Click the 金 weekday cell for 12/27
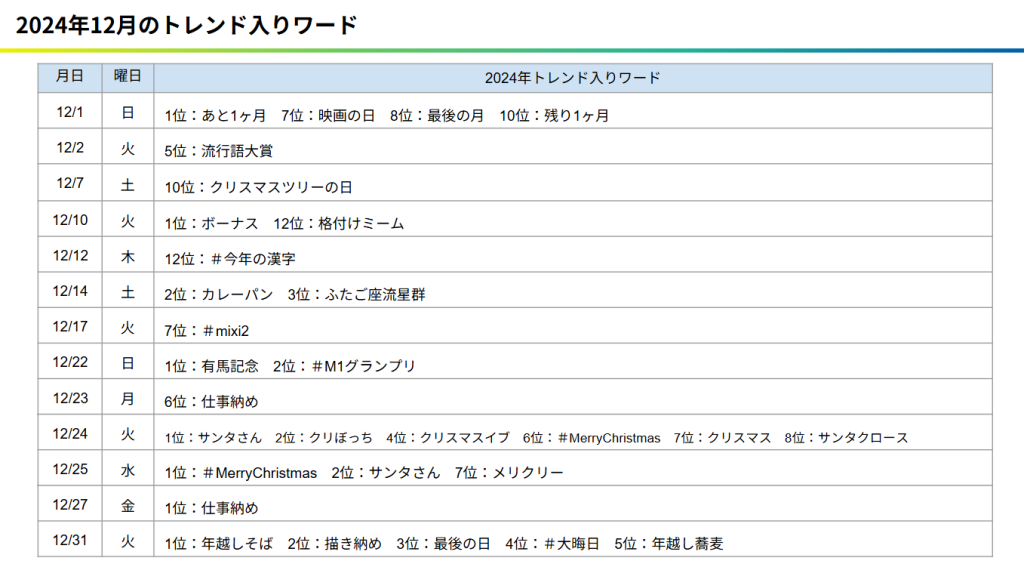Viewport: 1024px width, 564px height. coord(128,506)
